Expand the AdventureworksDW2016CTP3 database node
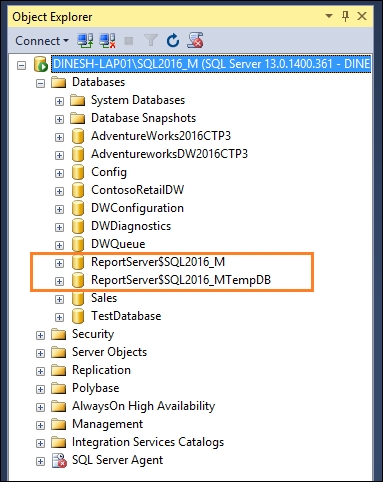Screen dimensions: 383x482 pyautogui.click(x=59, y=155)
